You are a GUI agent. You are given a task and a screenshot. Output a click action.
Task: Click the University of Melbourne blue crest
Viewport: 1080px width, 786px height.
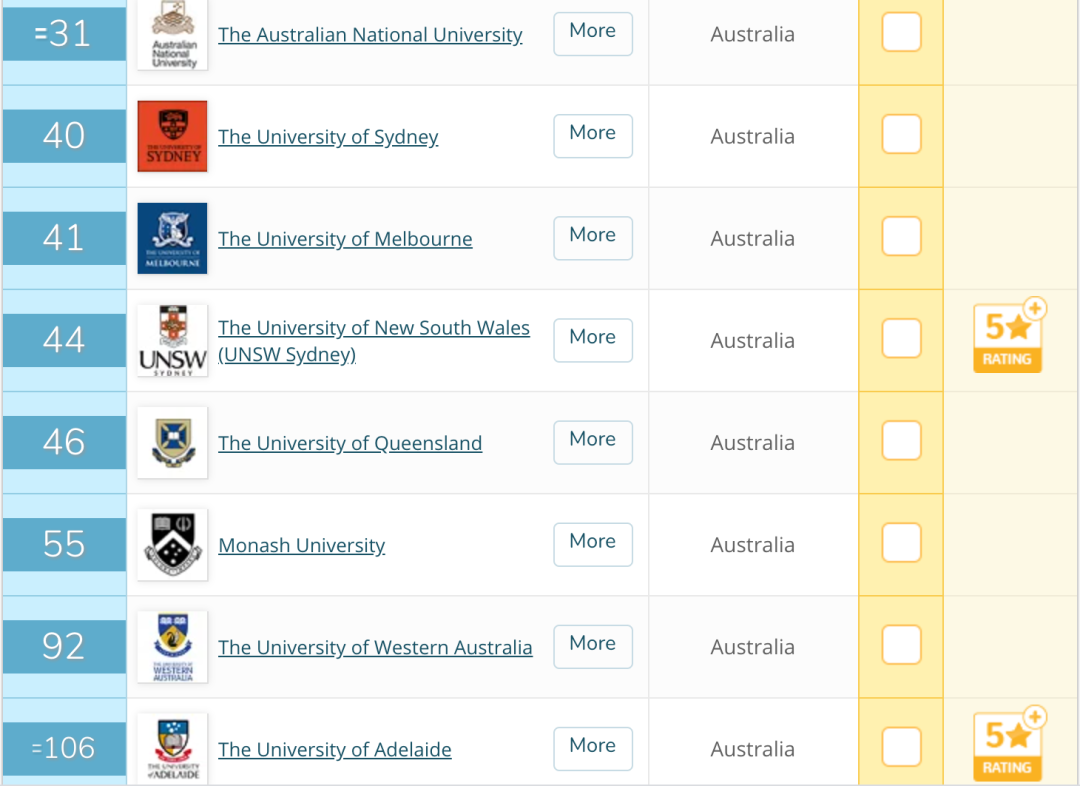172,238
